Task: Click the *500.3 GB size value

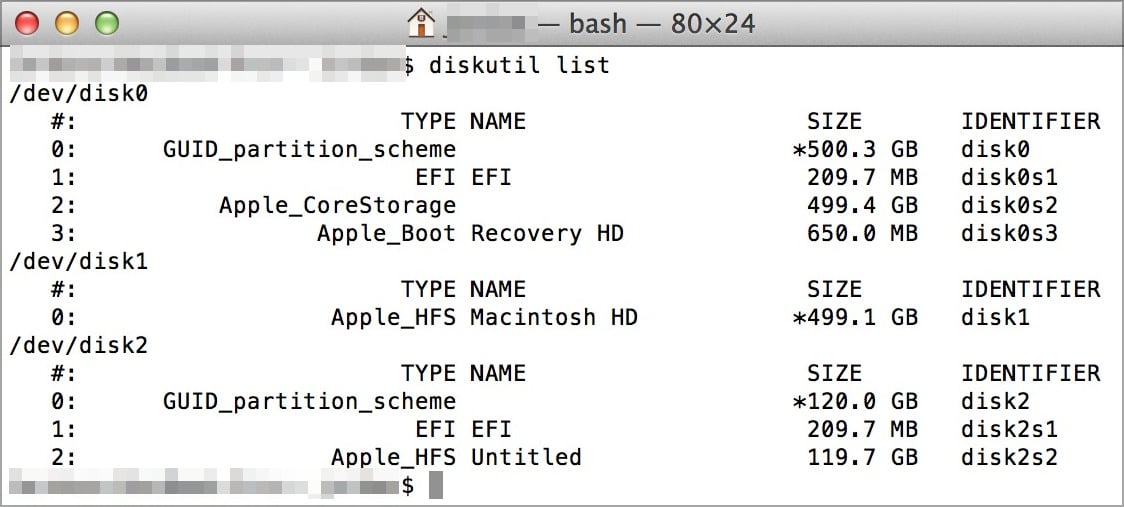Action: pyautogui.click(x=855, y=150)
